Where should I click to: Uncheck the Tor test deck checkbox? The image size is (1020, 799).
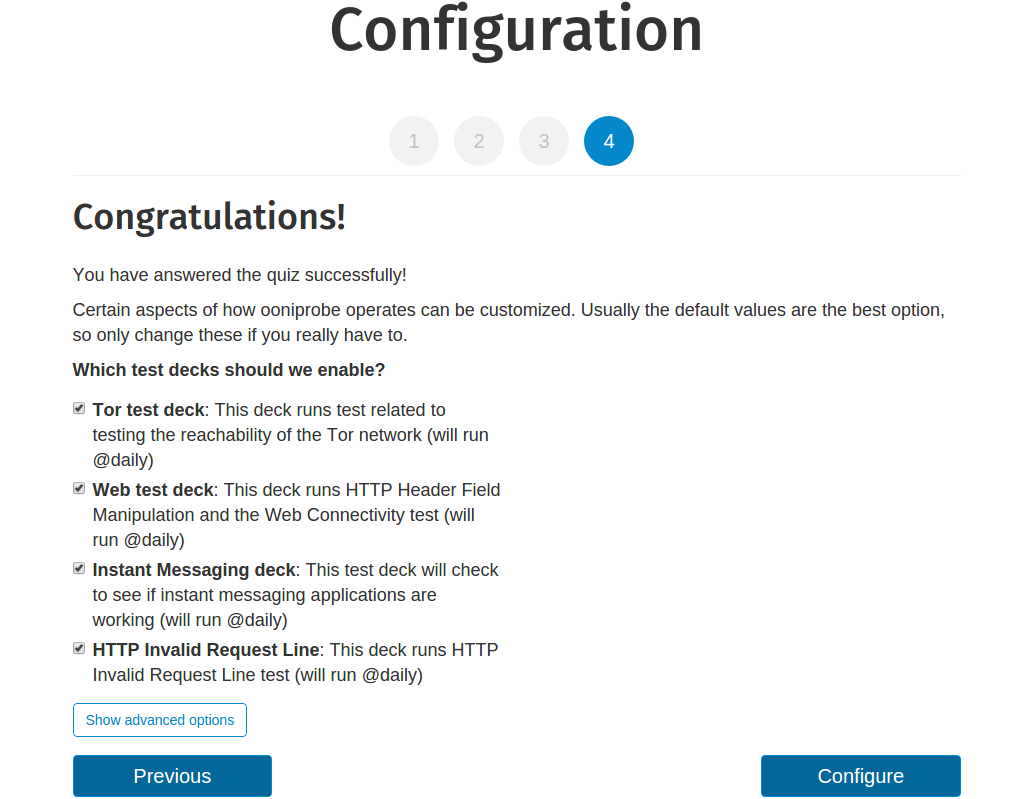[x=79, y=408]
